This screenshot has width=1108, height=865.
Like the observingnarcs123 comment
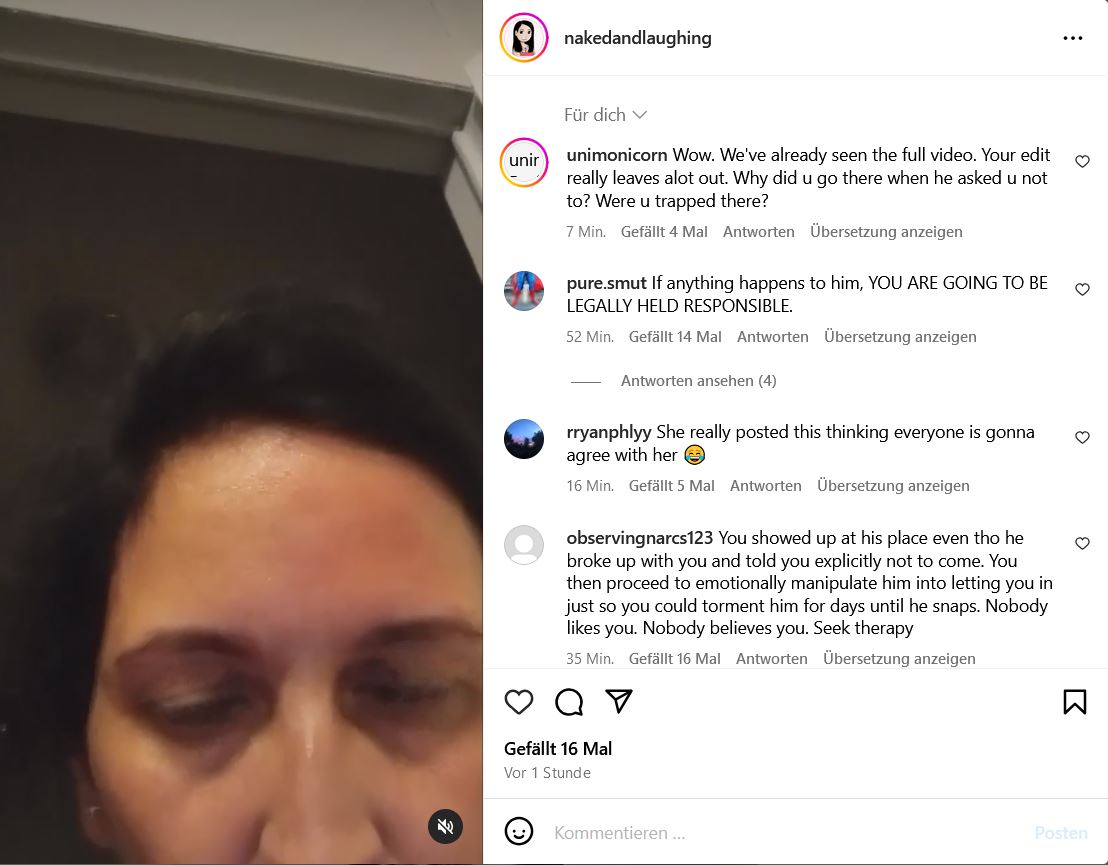1082,543
